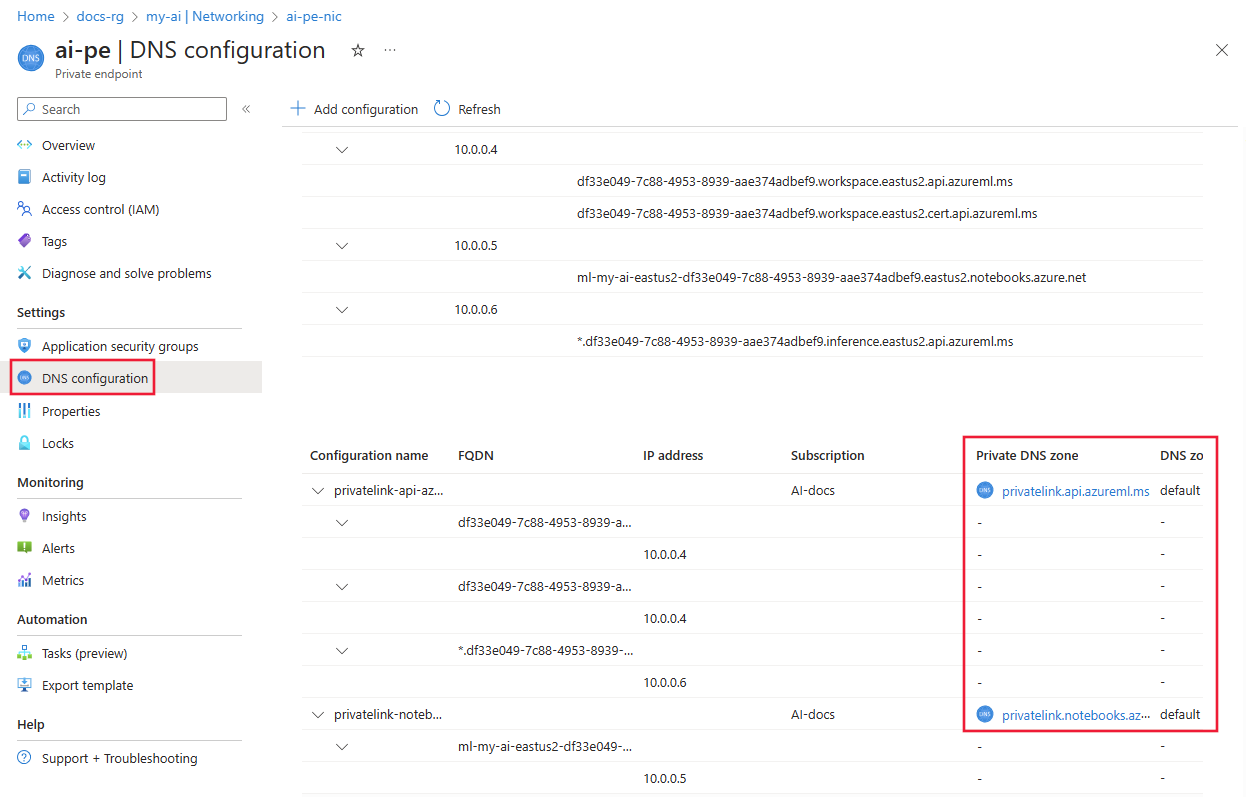Click the Support + Troubleshooting icon
The image size is (1246, 798).
coord(25,758)
